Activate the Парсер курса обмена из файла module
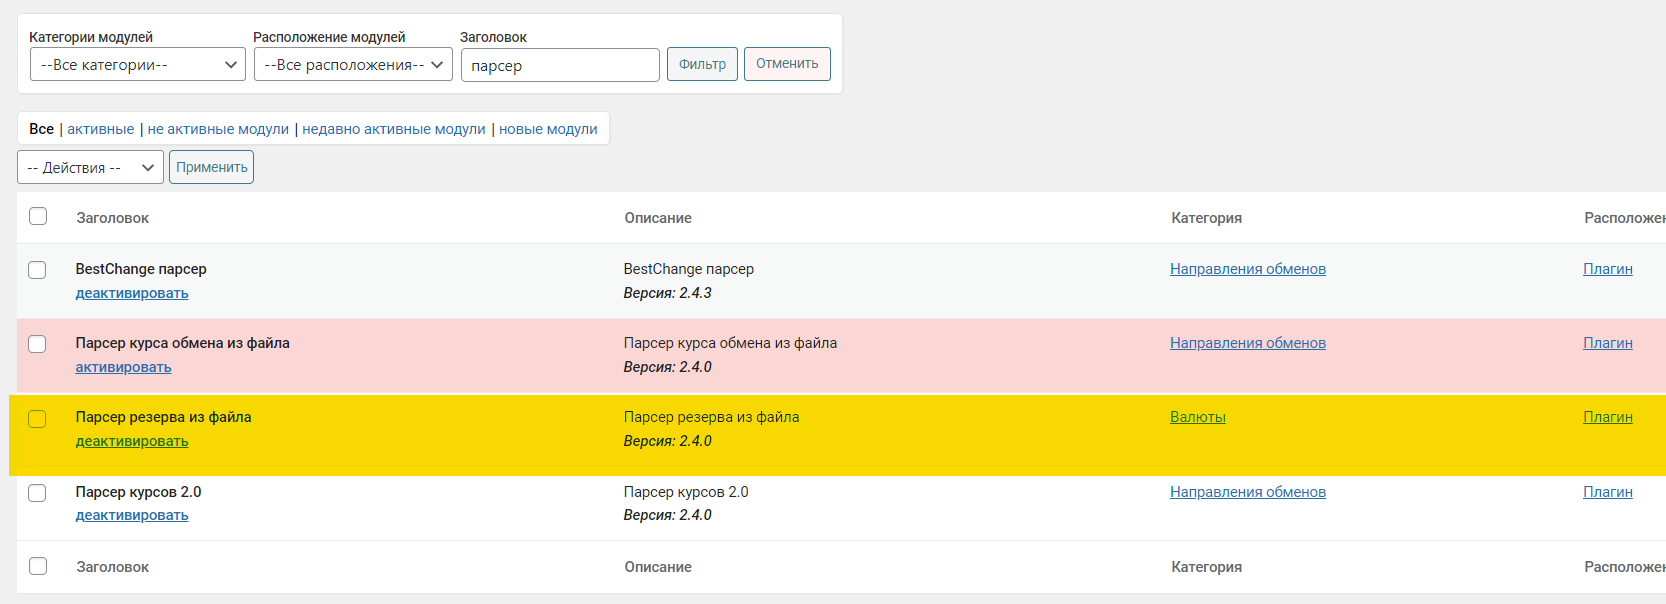This screenshot has width=1666, height=604. [x=123, y=367]
